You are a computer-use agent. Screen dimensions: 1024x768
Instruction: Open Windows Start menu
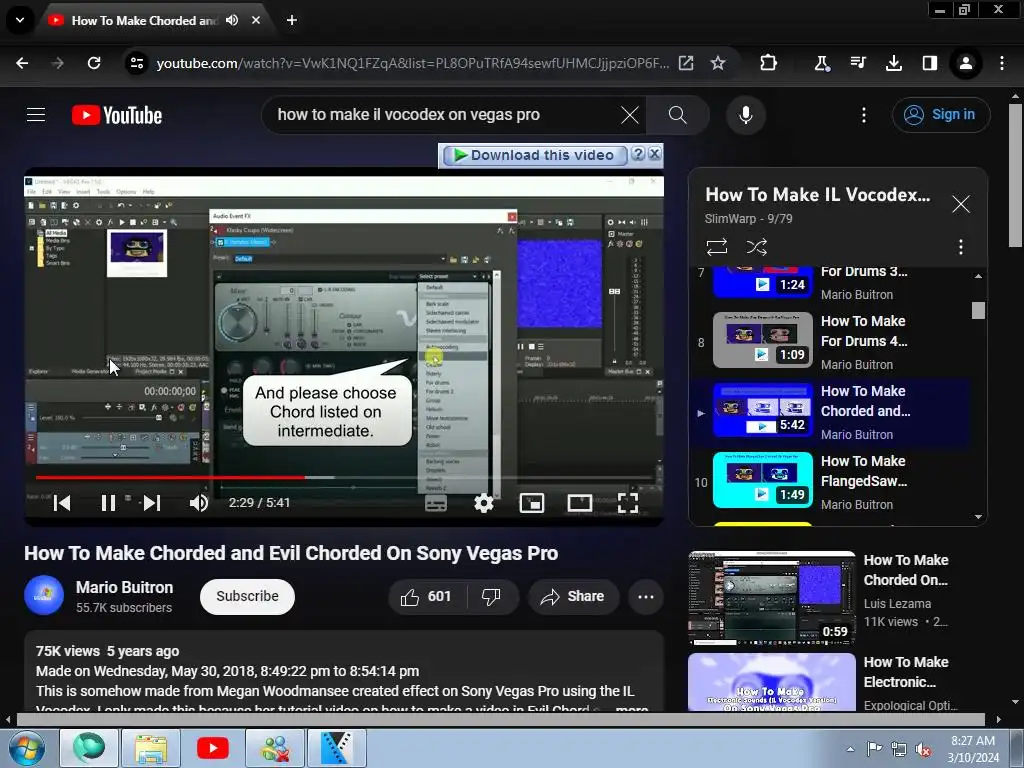26,748
